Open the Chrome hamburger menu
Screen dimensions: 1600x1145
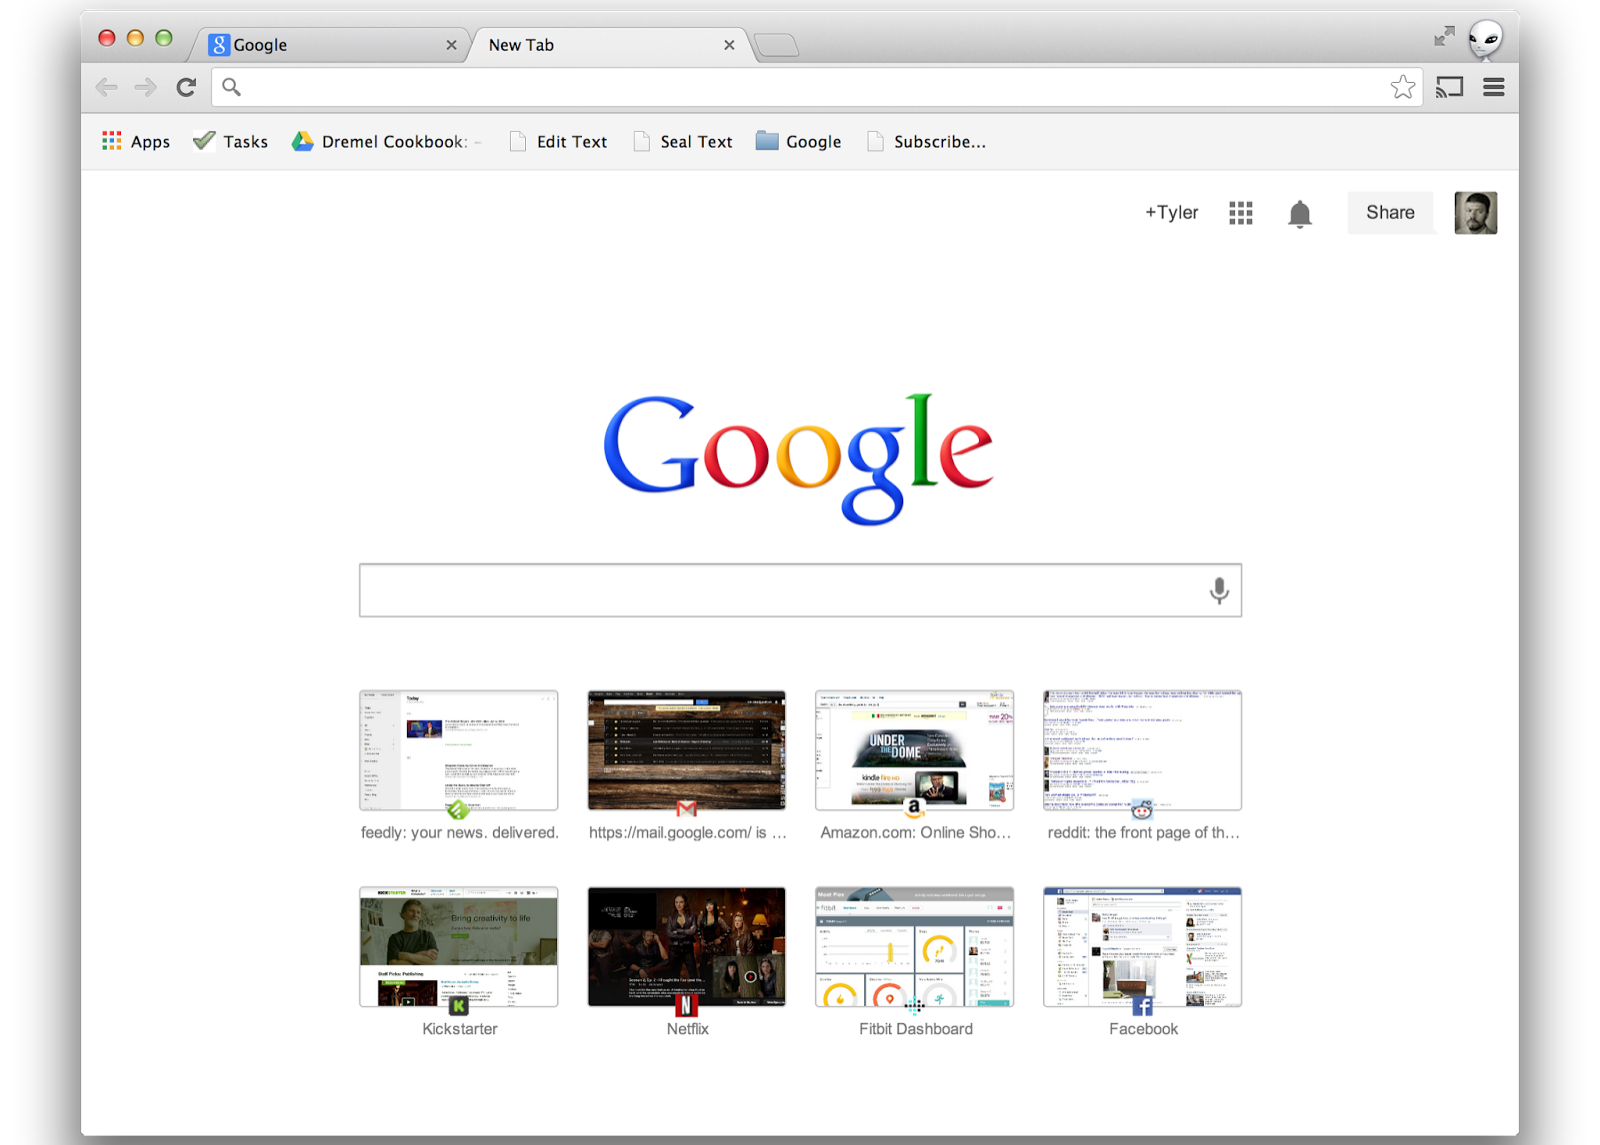pos(1493,87)
